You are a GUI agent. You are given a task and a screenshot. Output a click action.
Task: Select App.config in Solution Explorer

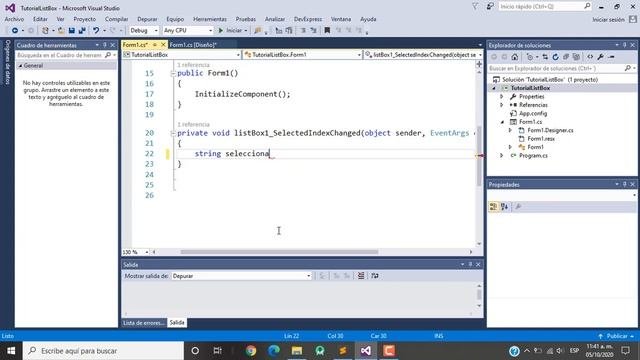(x=533, y=113)
